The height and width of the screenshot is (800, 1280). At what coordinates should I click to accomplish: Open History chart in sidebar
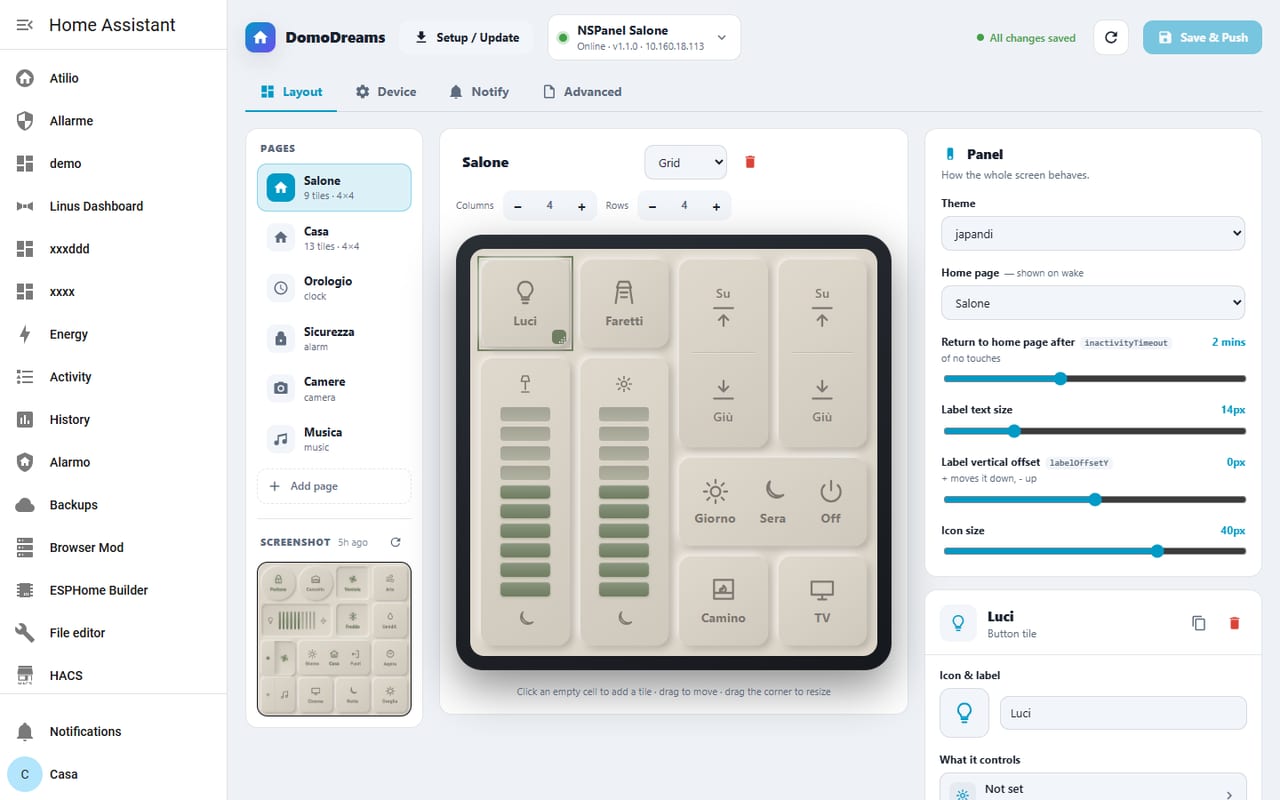113,420
